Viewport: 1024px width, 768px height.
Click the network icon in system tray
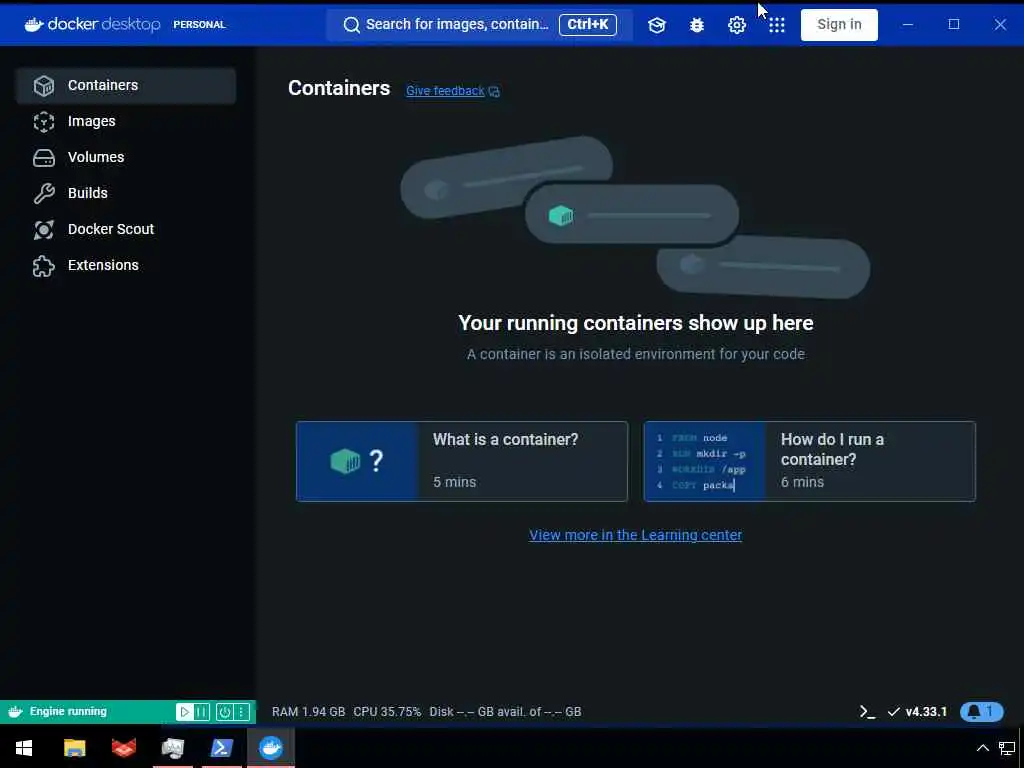click(1007, 748)
